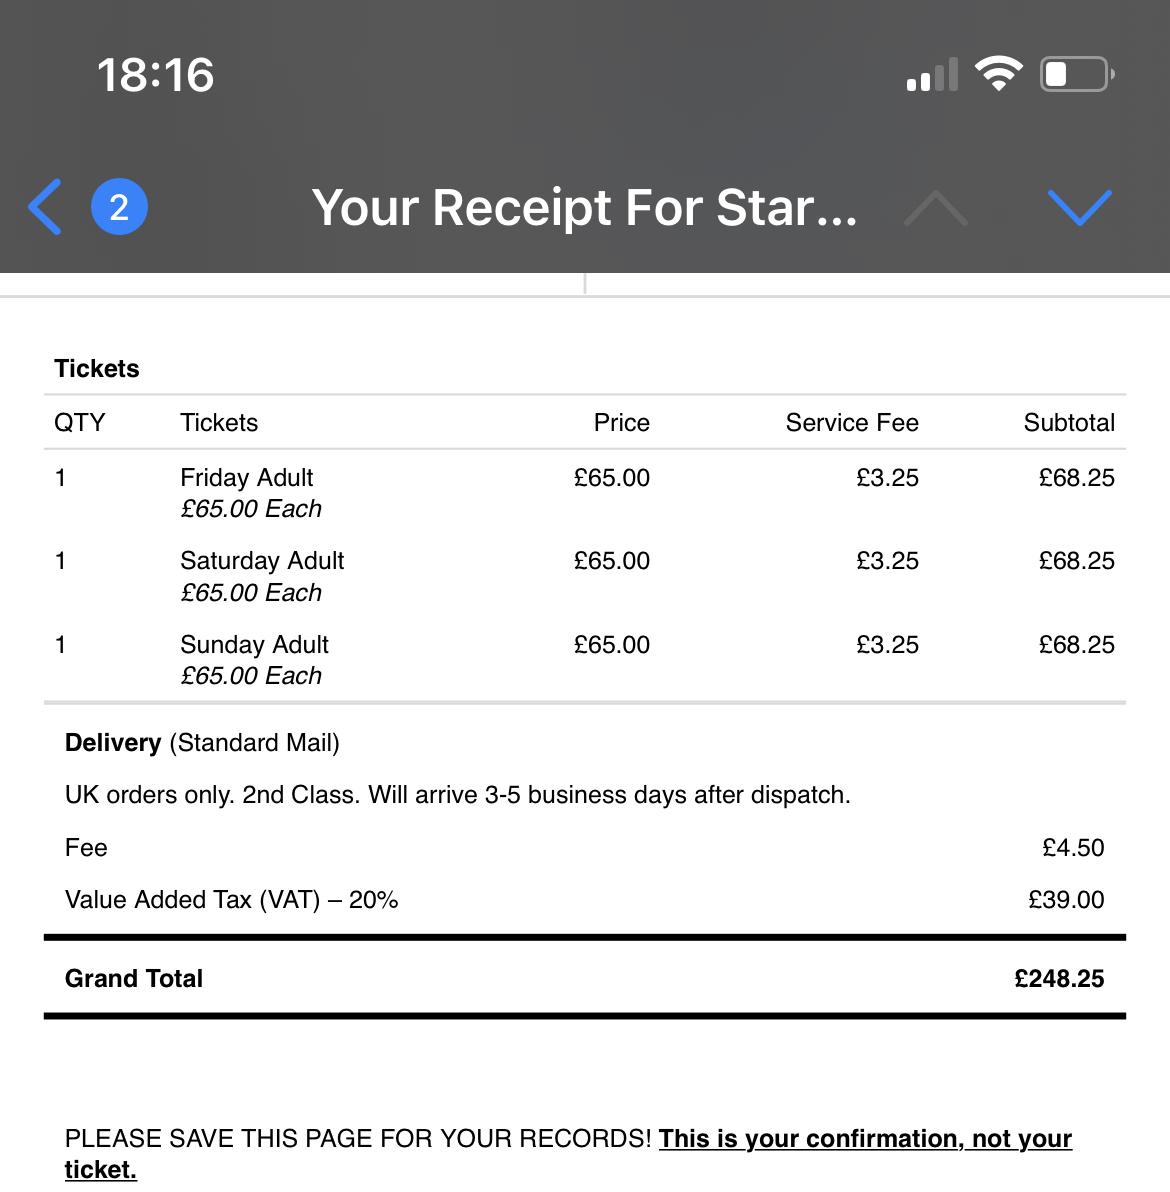
Task: Tap the bold Tickets section heading
Action: 97,368
